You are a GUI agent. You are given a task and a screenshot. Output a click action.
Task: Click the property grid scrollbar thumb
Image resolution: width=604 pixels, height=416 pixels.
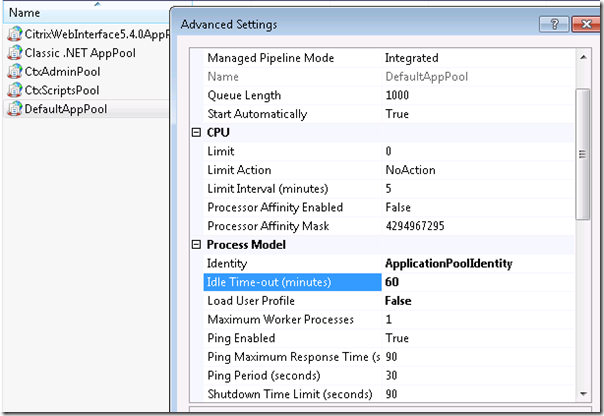click(x=583, y=154)
